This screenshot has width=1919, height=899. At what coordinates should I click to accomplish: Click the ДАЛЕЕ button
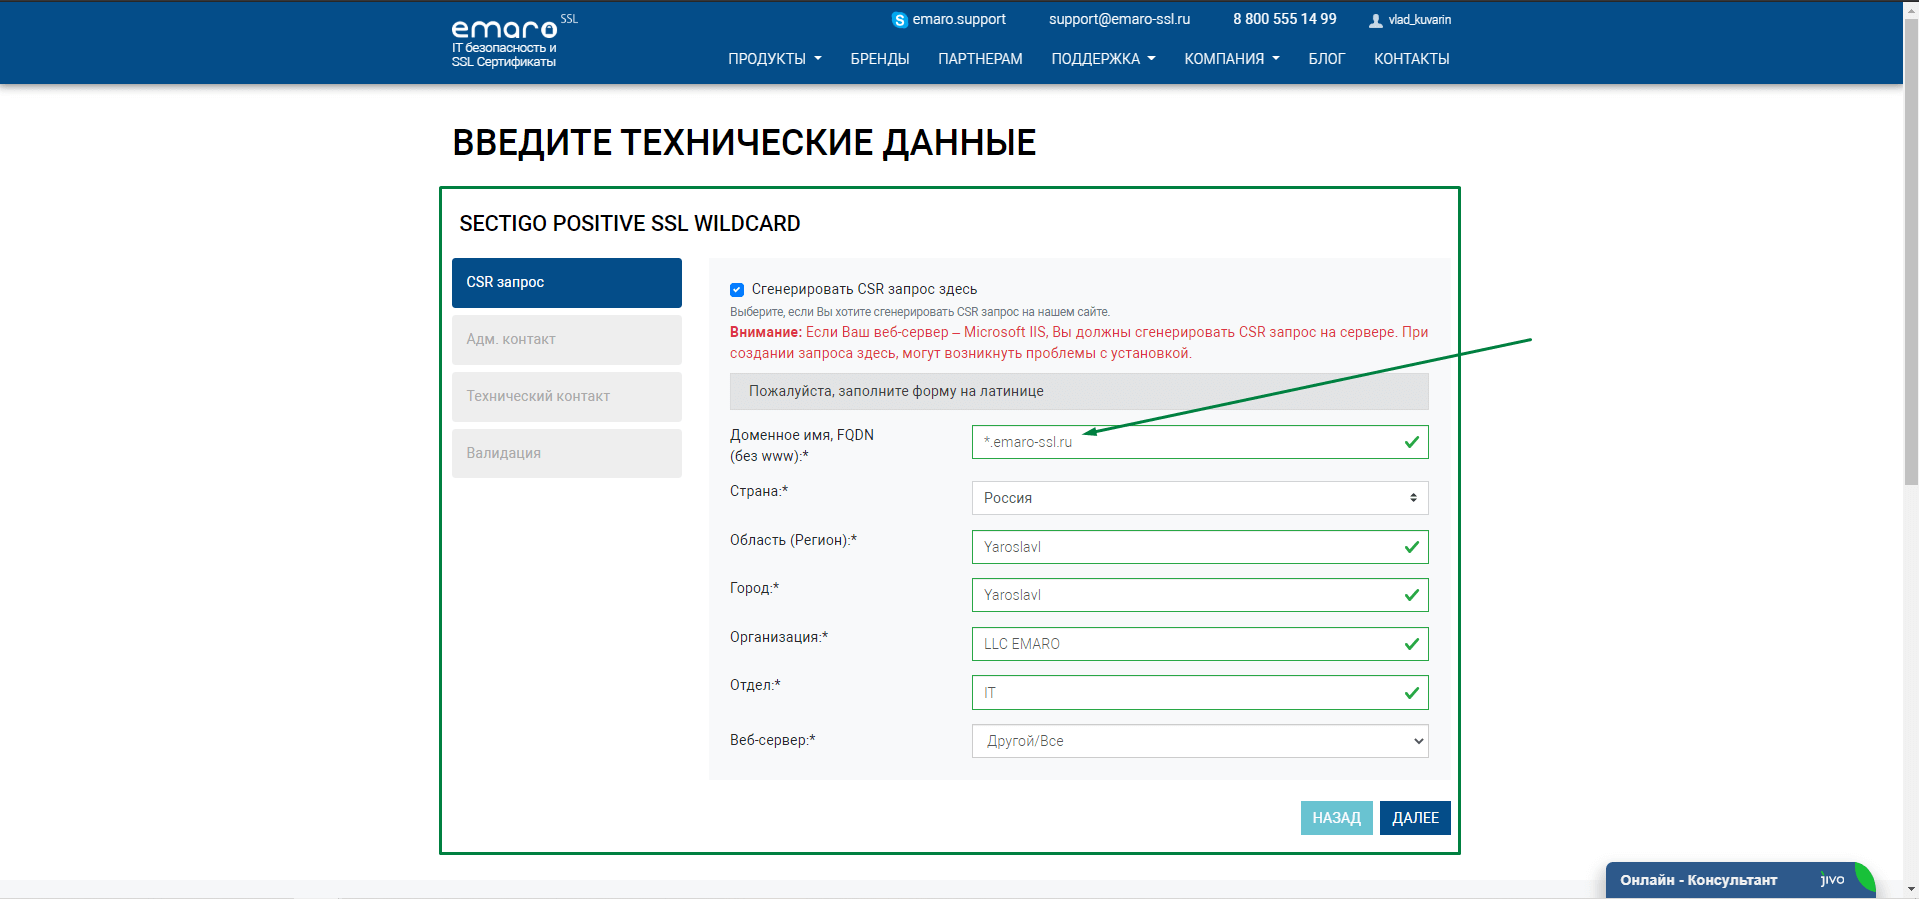pos(1415,818)
